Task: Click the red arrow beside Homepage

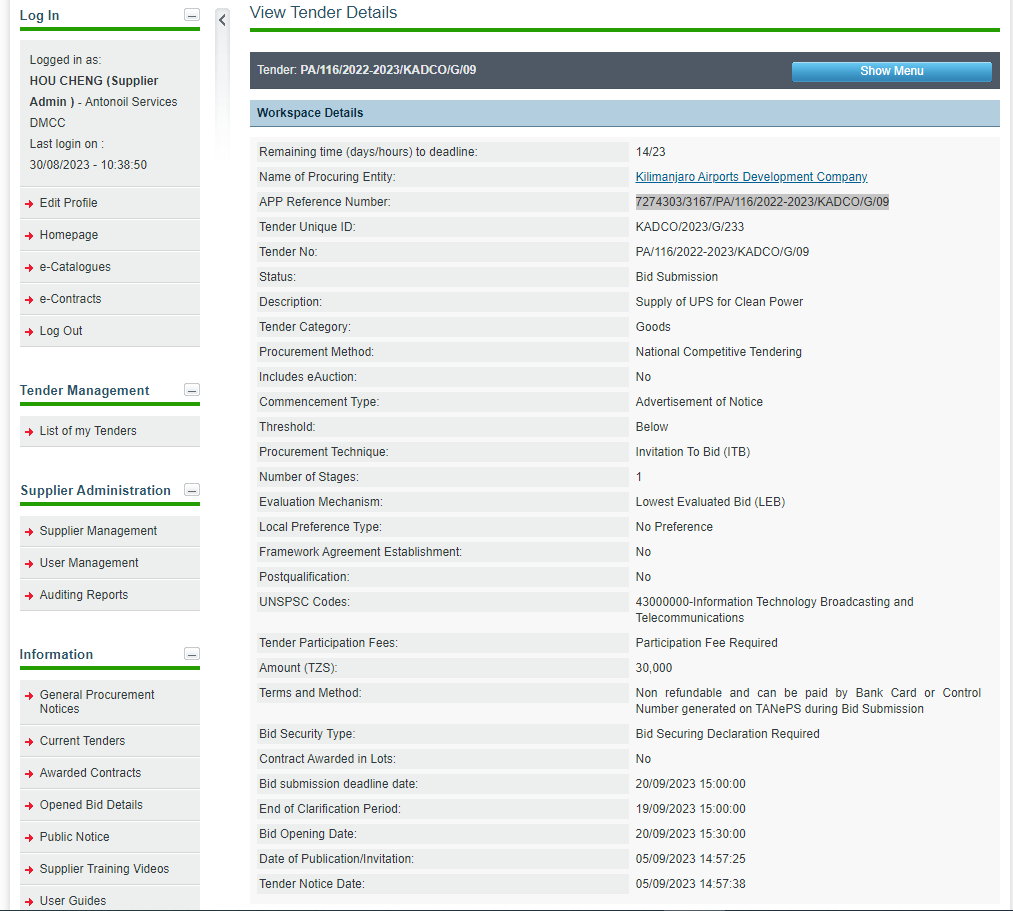Action: pos(29,236)
